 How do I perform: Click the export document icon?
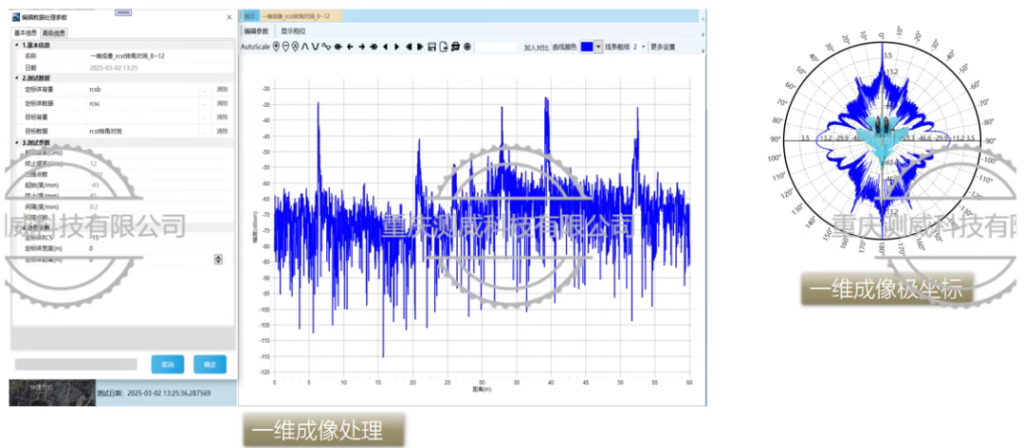point(443,46)
